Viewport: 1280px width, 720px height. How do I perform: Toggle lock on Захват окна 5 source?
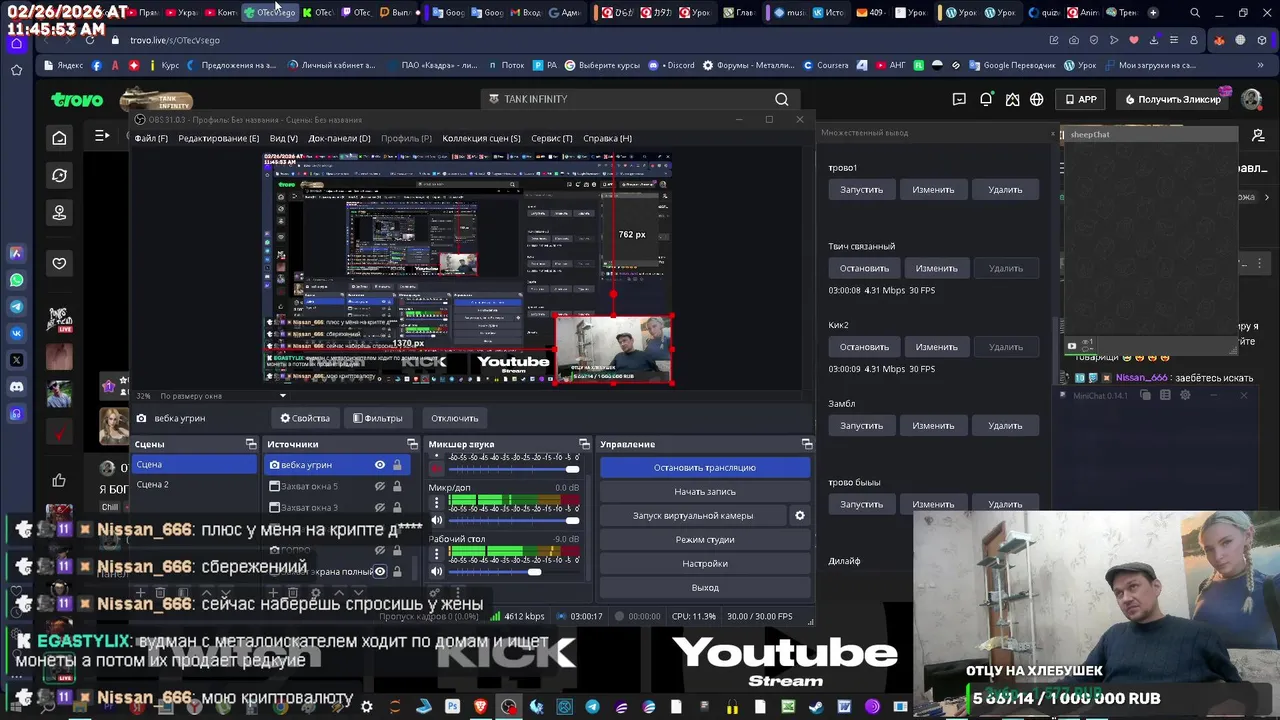[397, 486]
